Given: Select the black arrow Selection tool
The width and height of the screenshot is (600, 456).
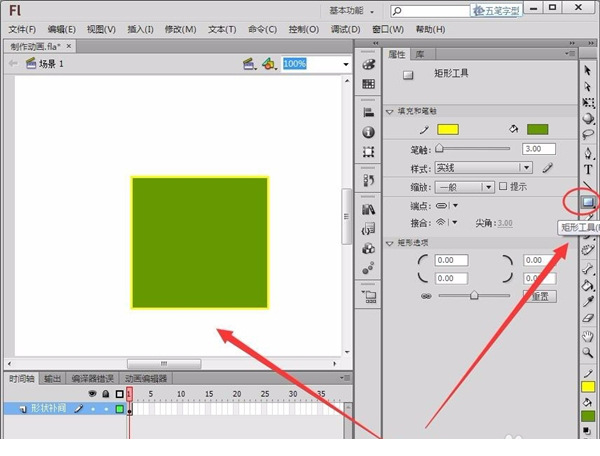Looking at the screenshot, I should [588, 70].
